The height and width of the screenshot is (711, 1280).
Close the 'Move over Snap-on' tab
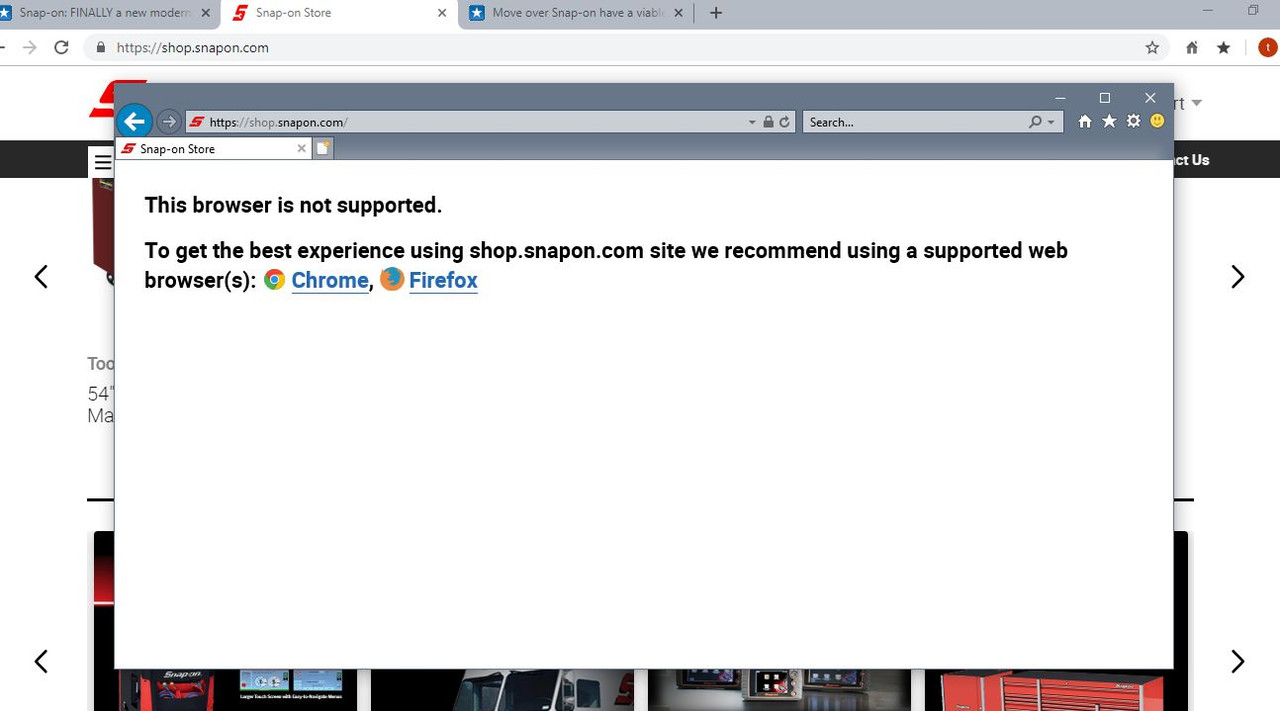click(x=679, y=13)
